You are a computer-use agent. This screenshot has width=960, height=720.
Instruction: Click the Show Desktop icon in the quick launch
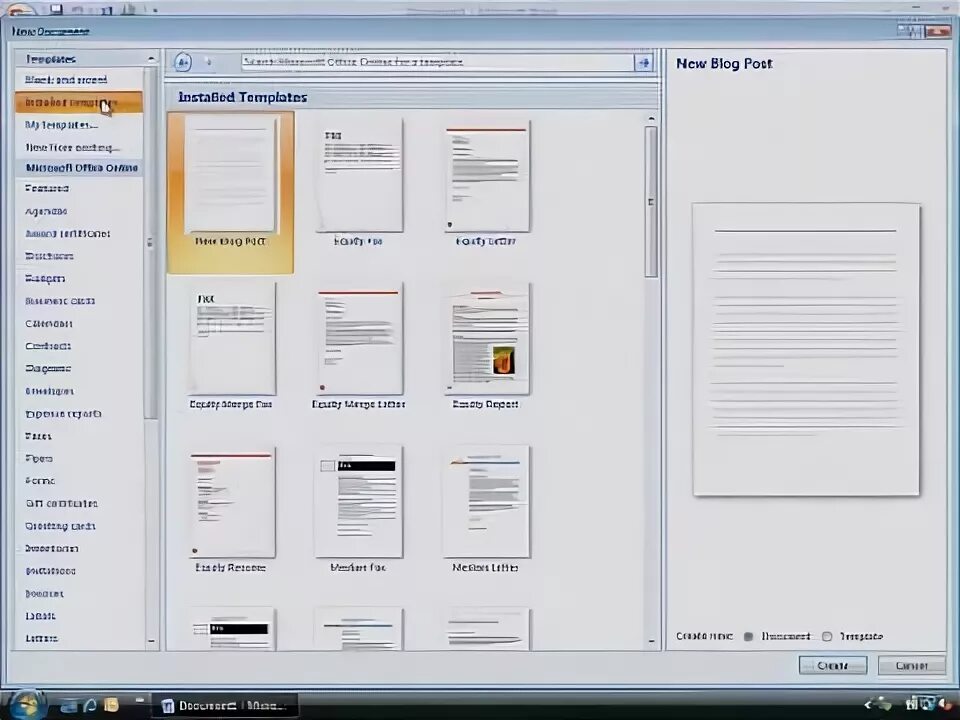pyautogui.click(x=69, y=705)
